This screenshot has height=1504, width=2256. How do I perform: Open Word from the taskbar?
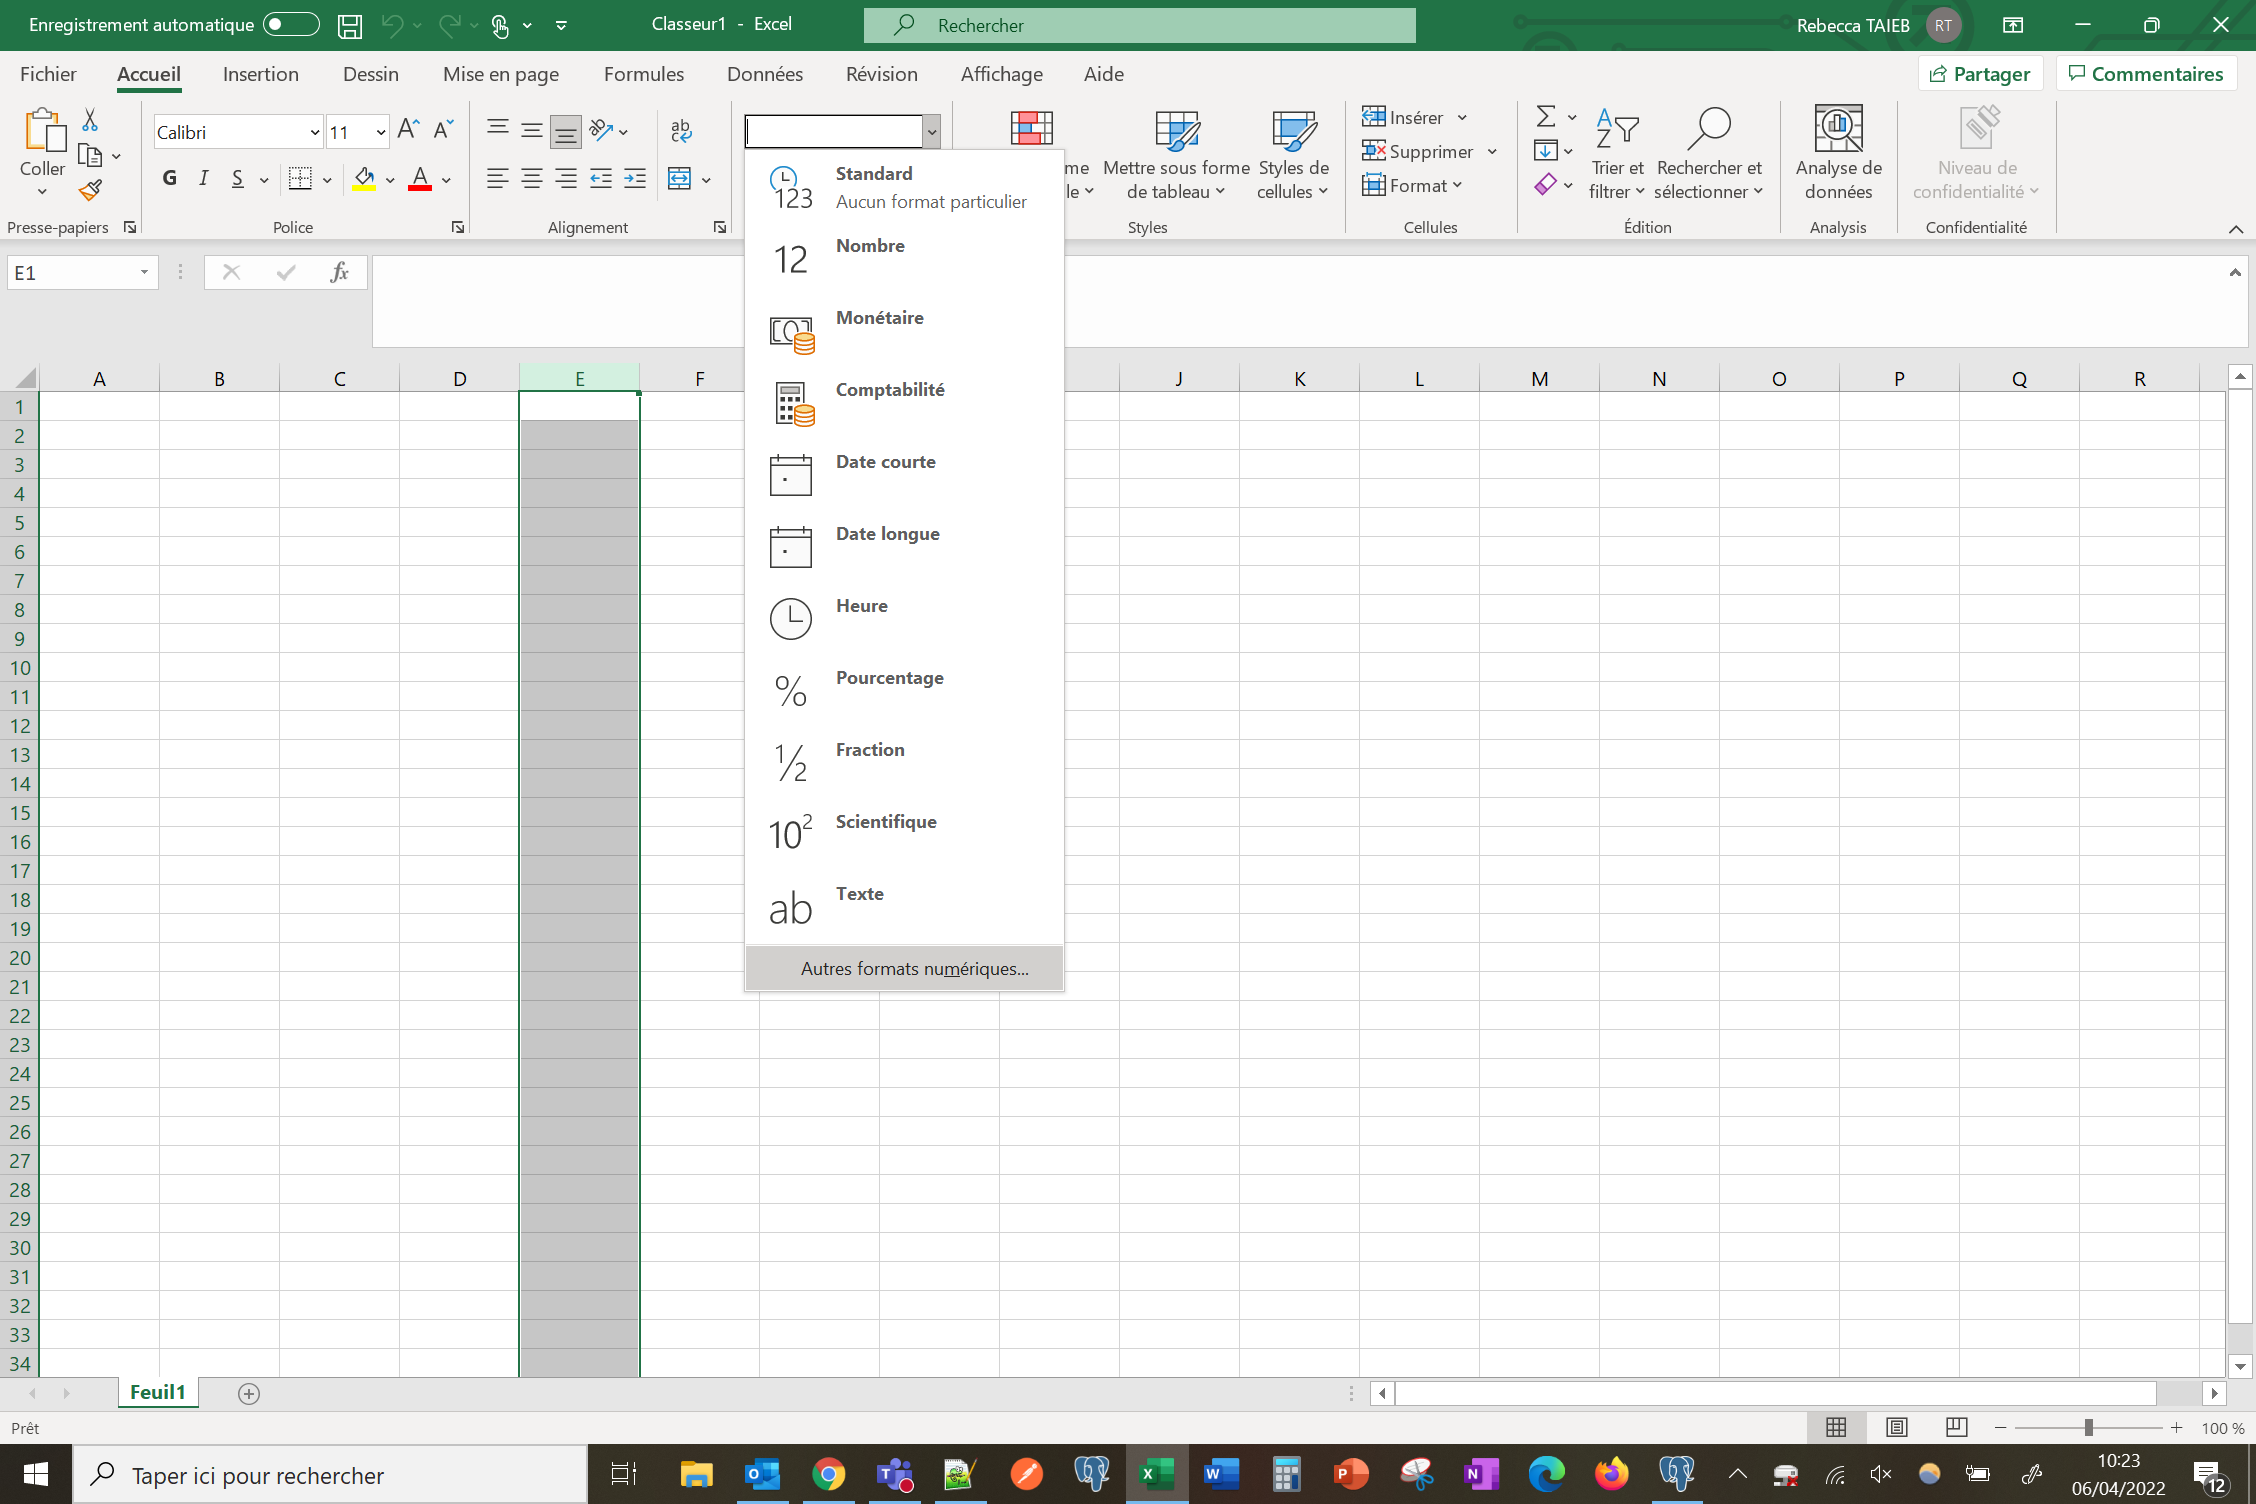pos(1221,1474)
